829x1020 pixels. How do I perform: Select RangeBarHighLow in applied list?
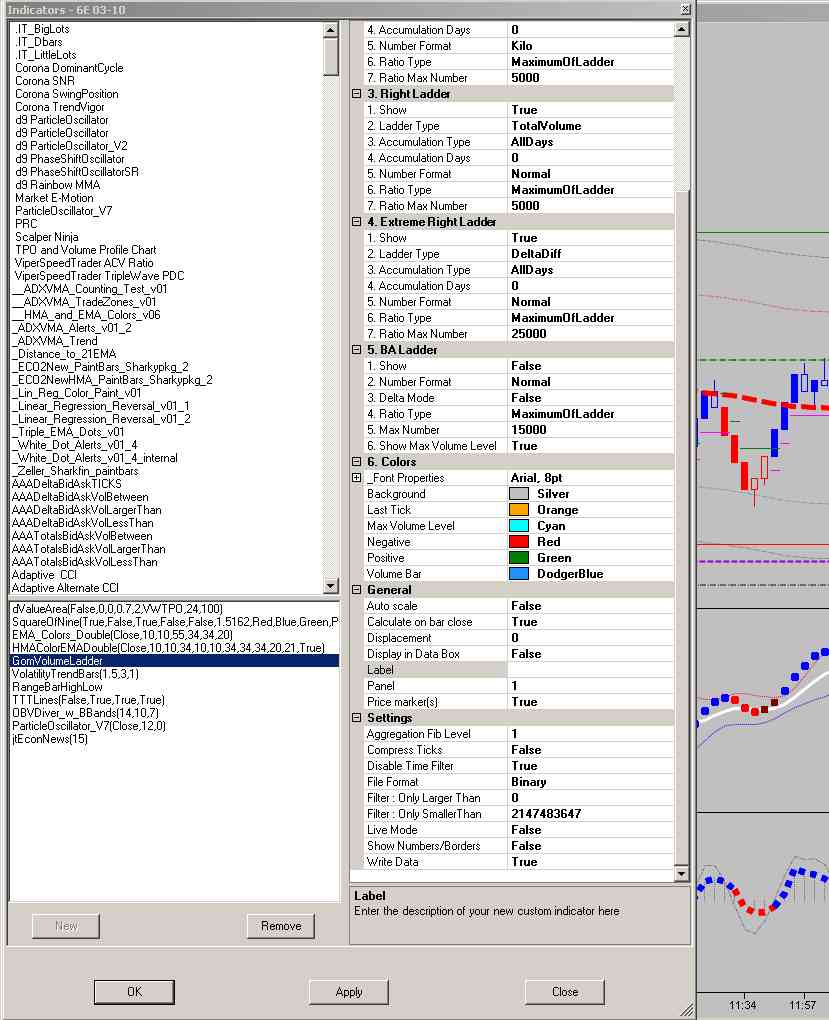coord(57,687)
